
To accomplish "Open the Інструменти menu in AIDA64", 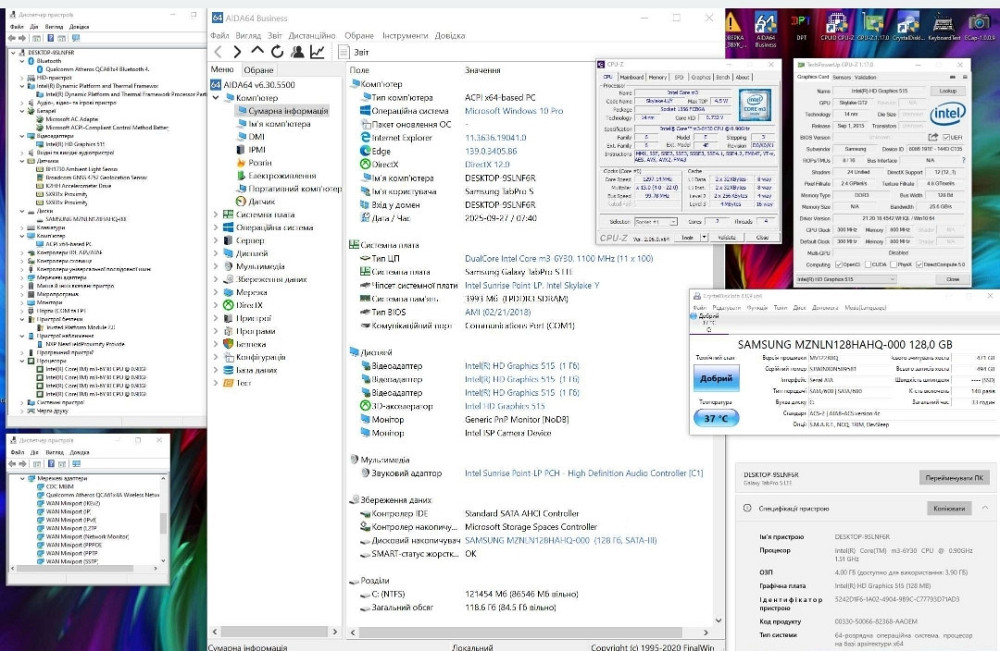I will (x=403, y=36).
